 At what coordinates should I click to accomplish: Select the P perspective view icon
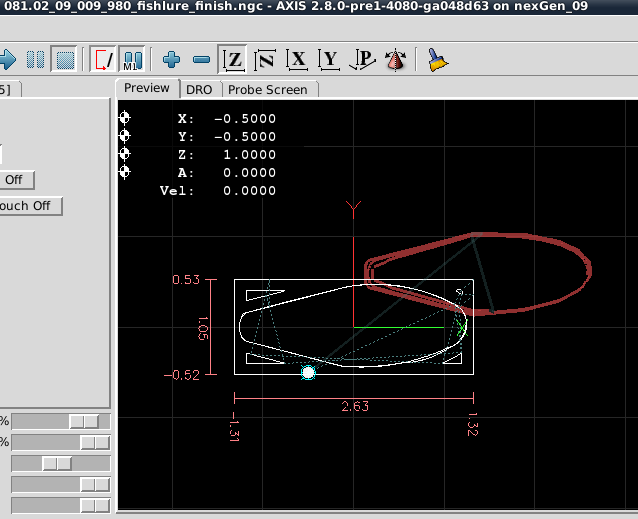[x=361, y=60]
